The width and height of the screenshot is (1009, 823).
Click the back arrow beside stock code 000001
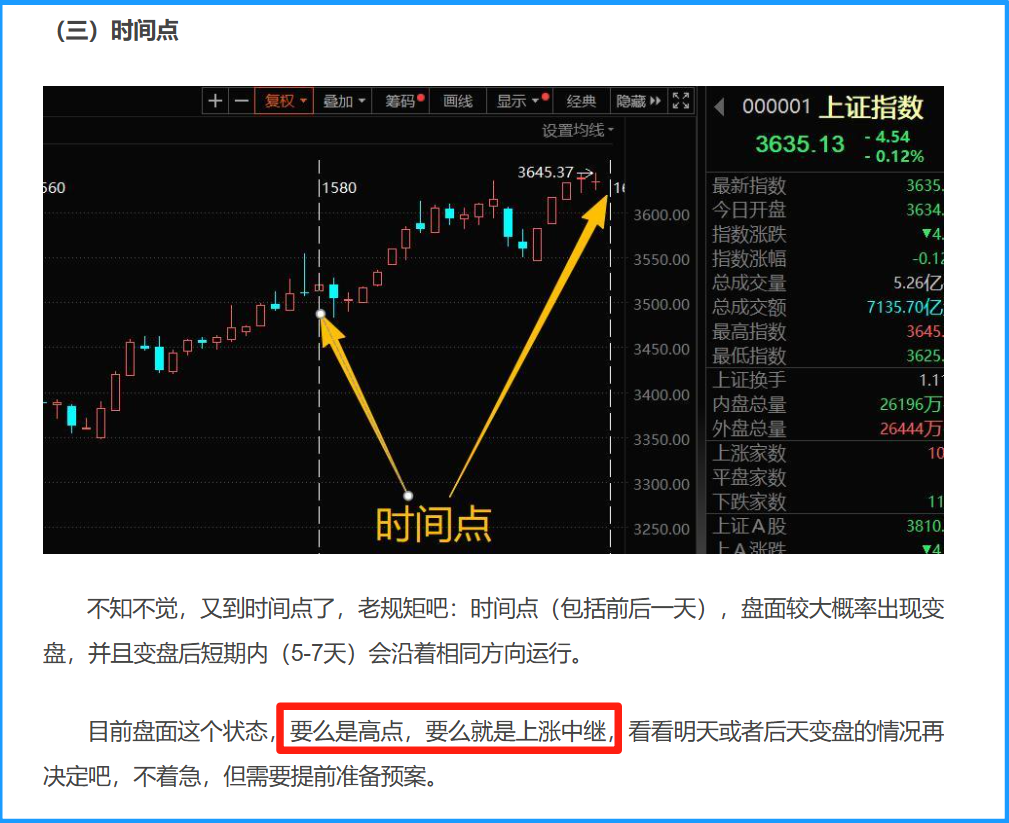(x=720, y=104)
